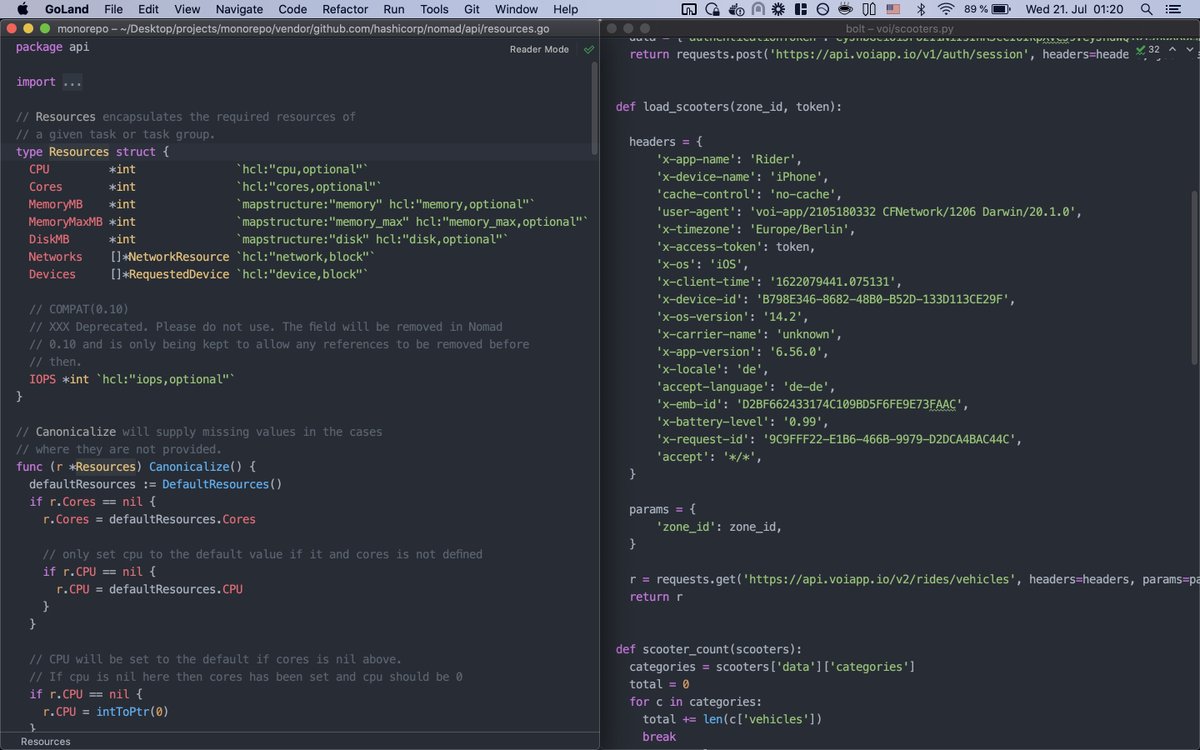
Task: Click the 89 % battery percentage text
Action: point(976,9)
